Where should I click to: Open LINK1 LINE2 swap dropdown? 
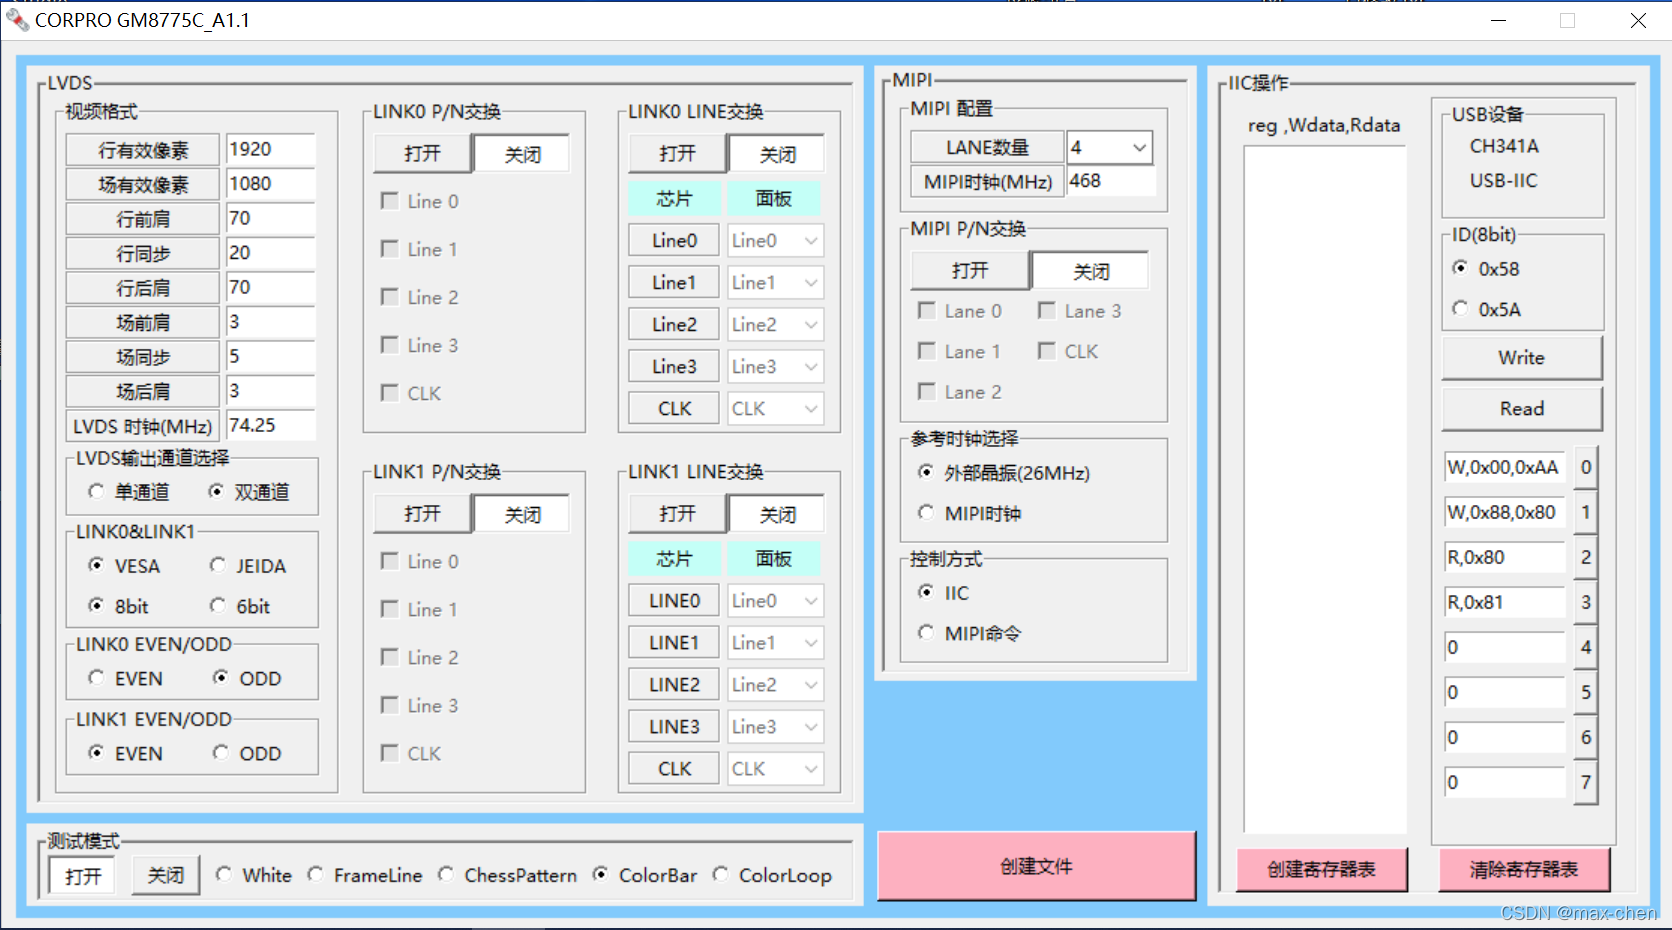(x=811, y=685)
